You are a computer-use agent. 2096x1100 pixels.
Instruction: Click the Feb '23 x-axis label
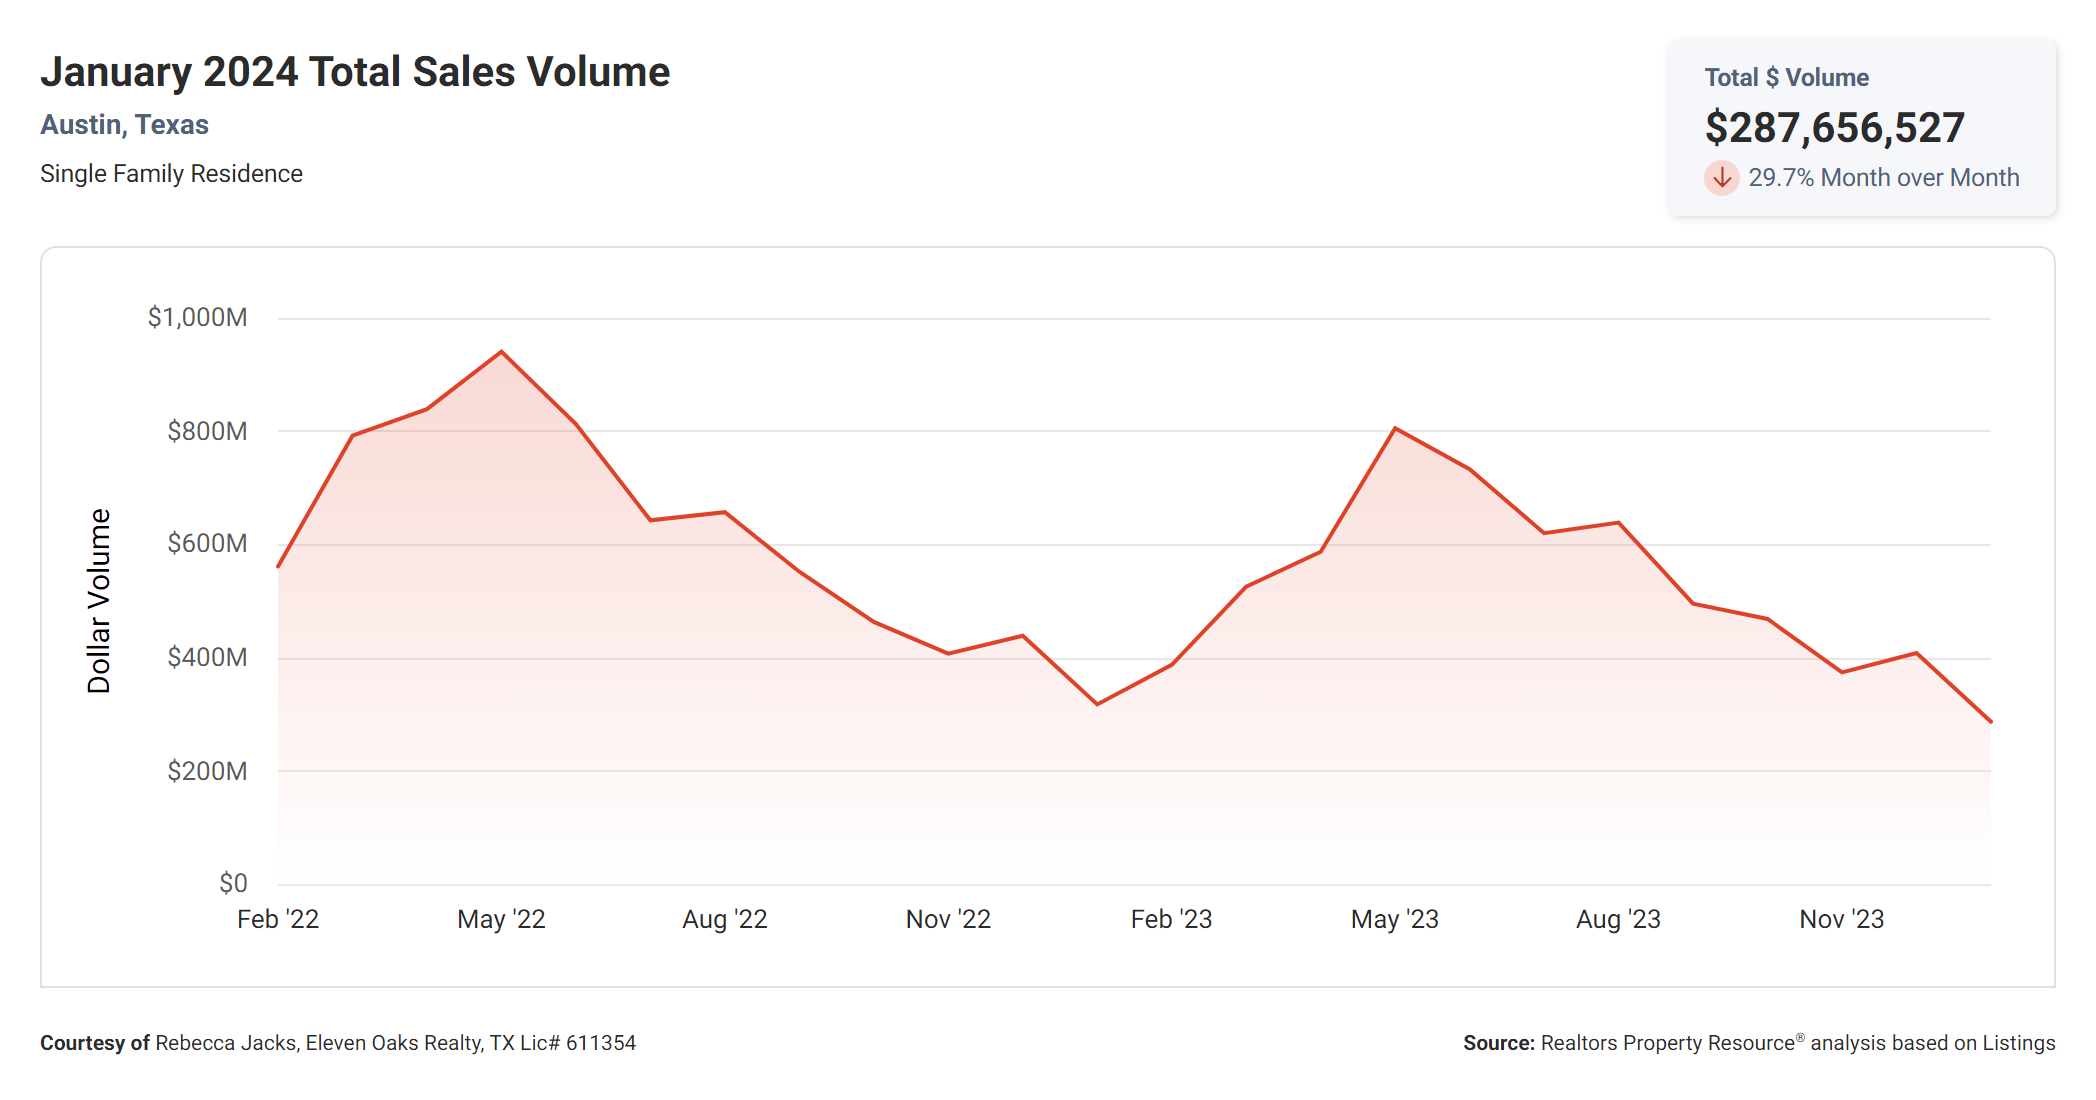pyautogui.click(x=1171, y=919)
